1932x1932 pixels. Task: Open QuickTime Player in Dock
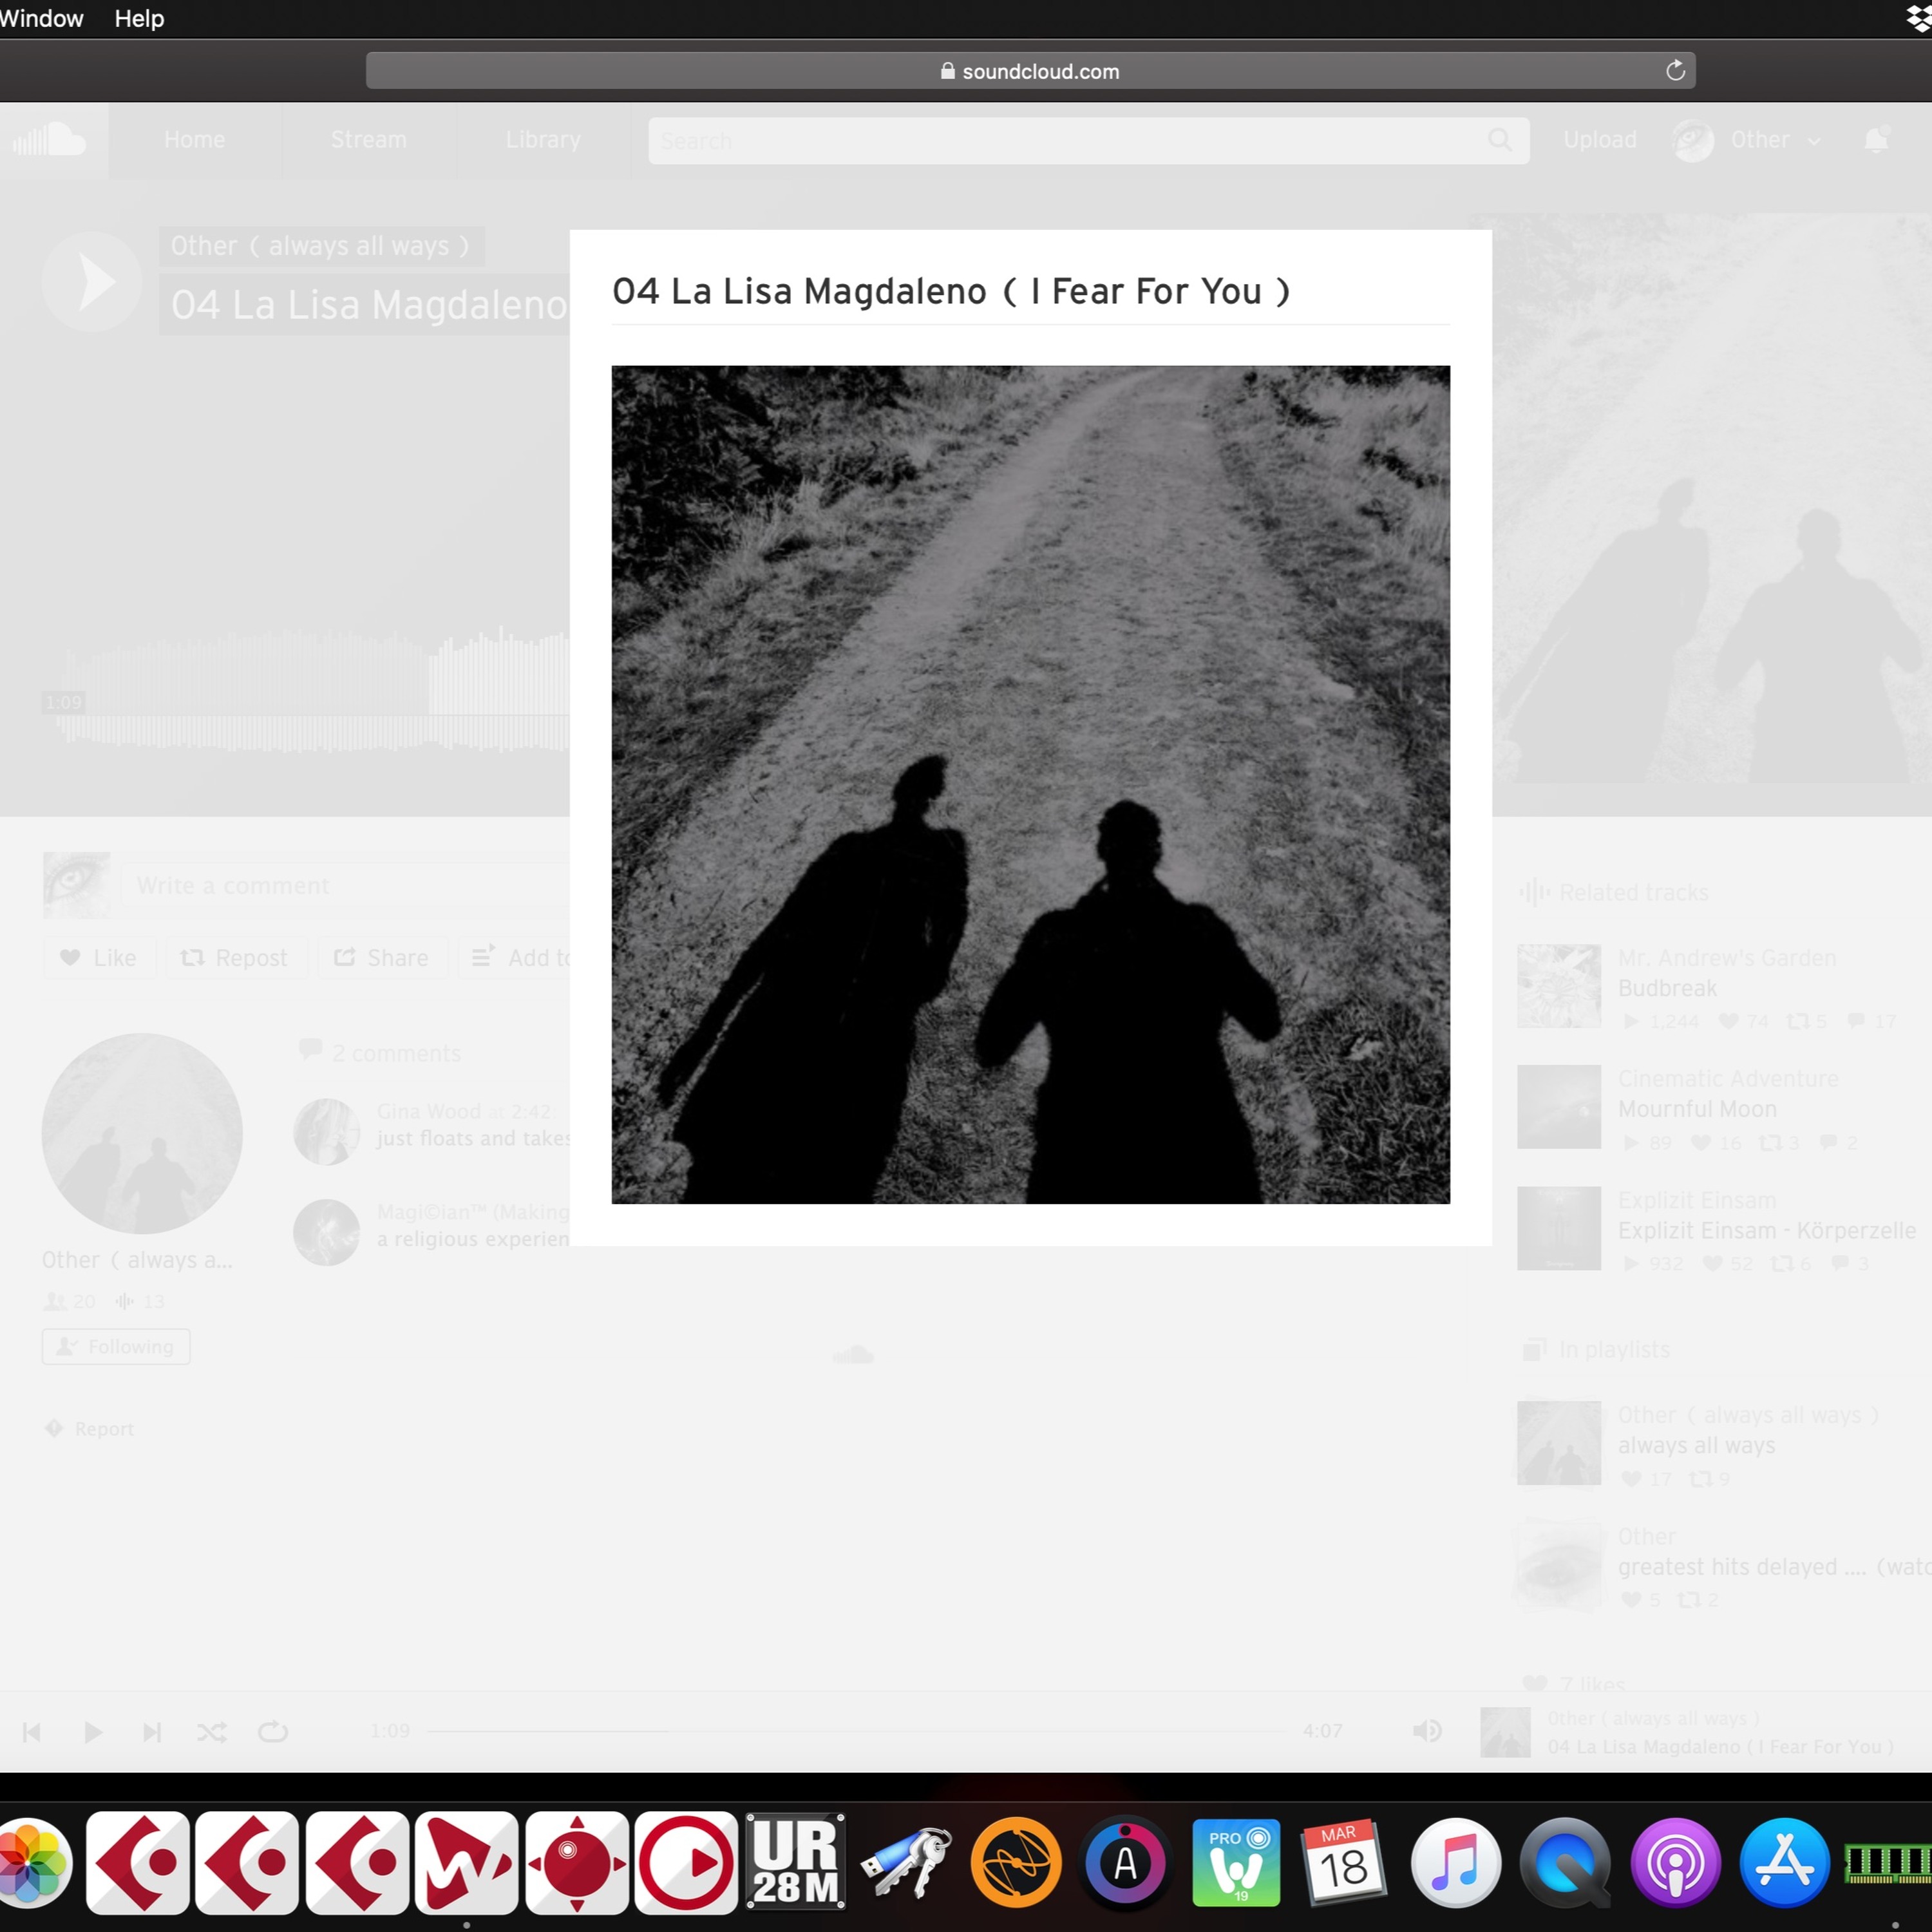[x=1565, y=1863]
